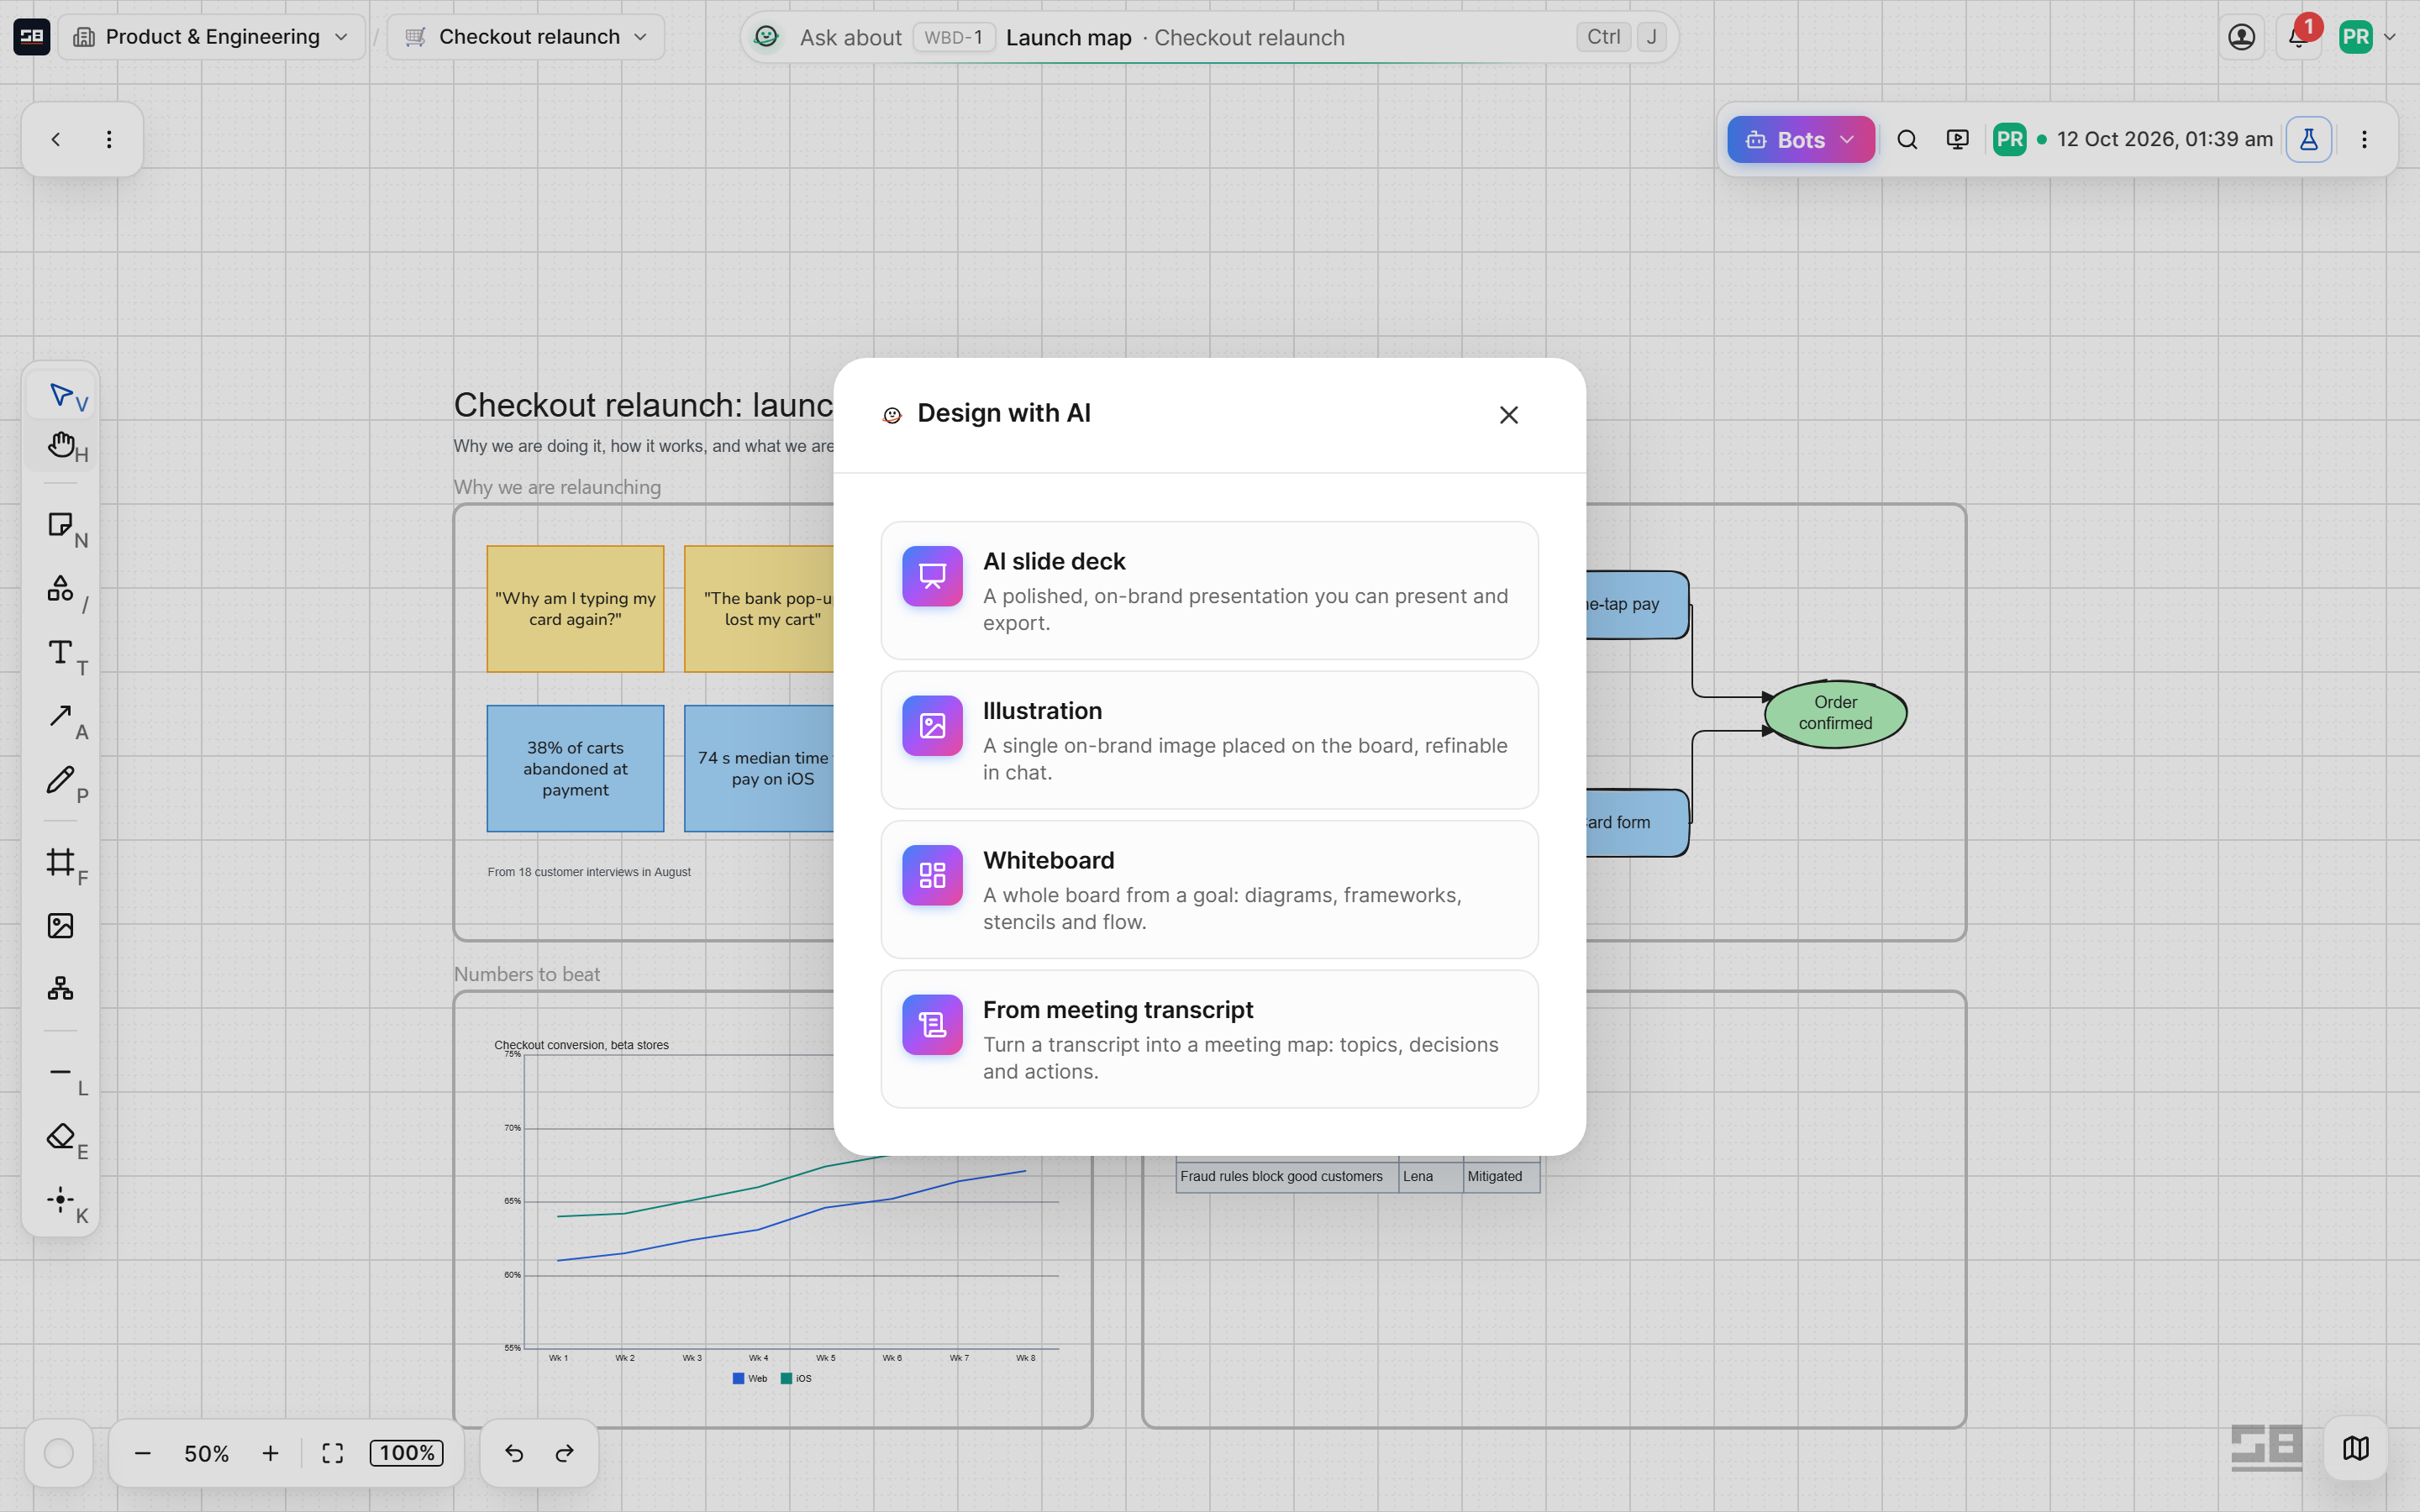This screenshot has height=1512, width=2420.
Task: Select the Pen drawing tool
Action: coord(61,780)
